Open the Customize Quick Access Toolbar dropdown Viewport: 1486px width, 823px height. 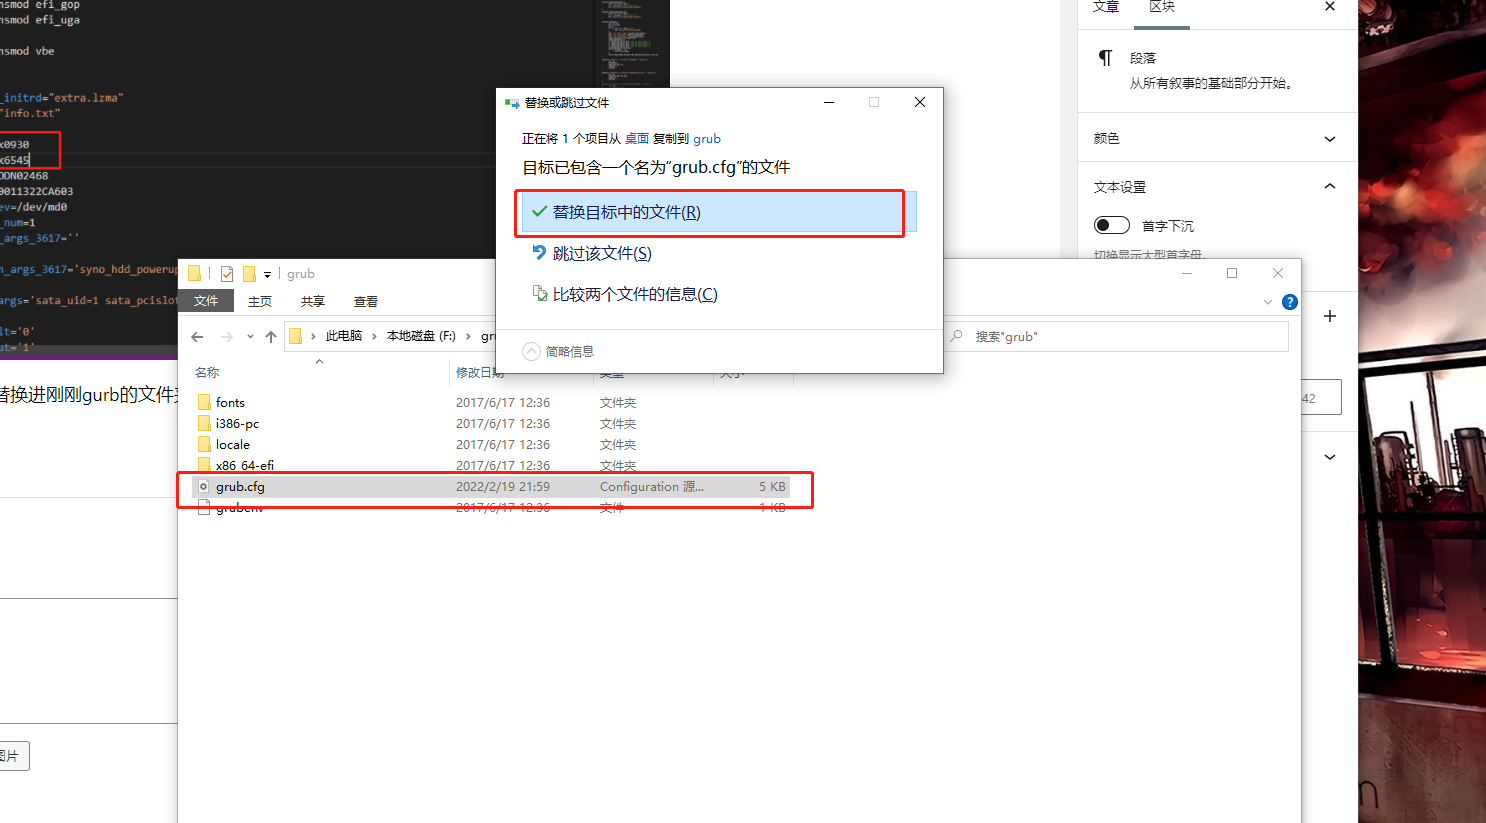267,274
